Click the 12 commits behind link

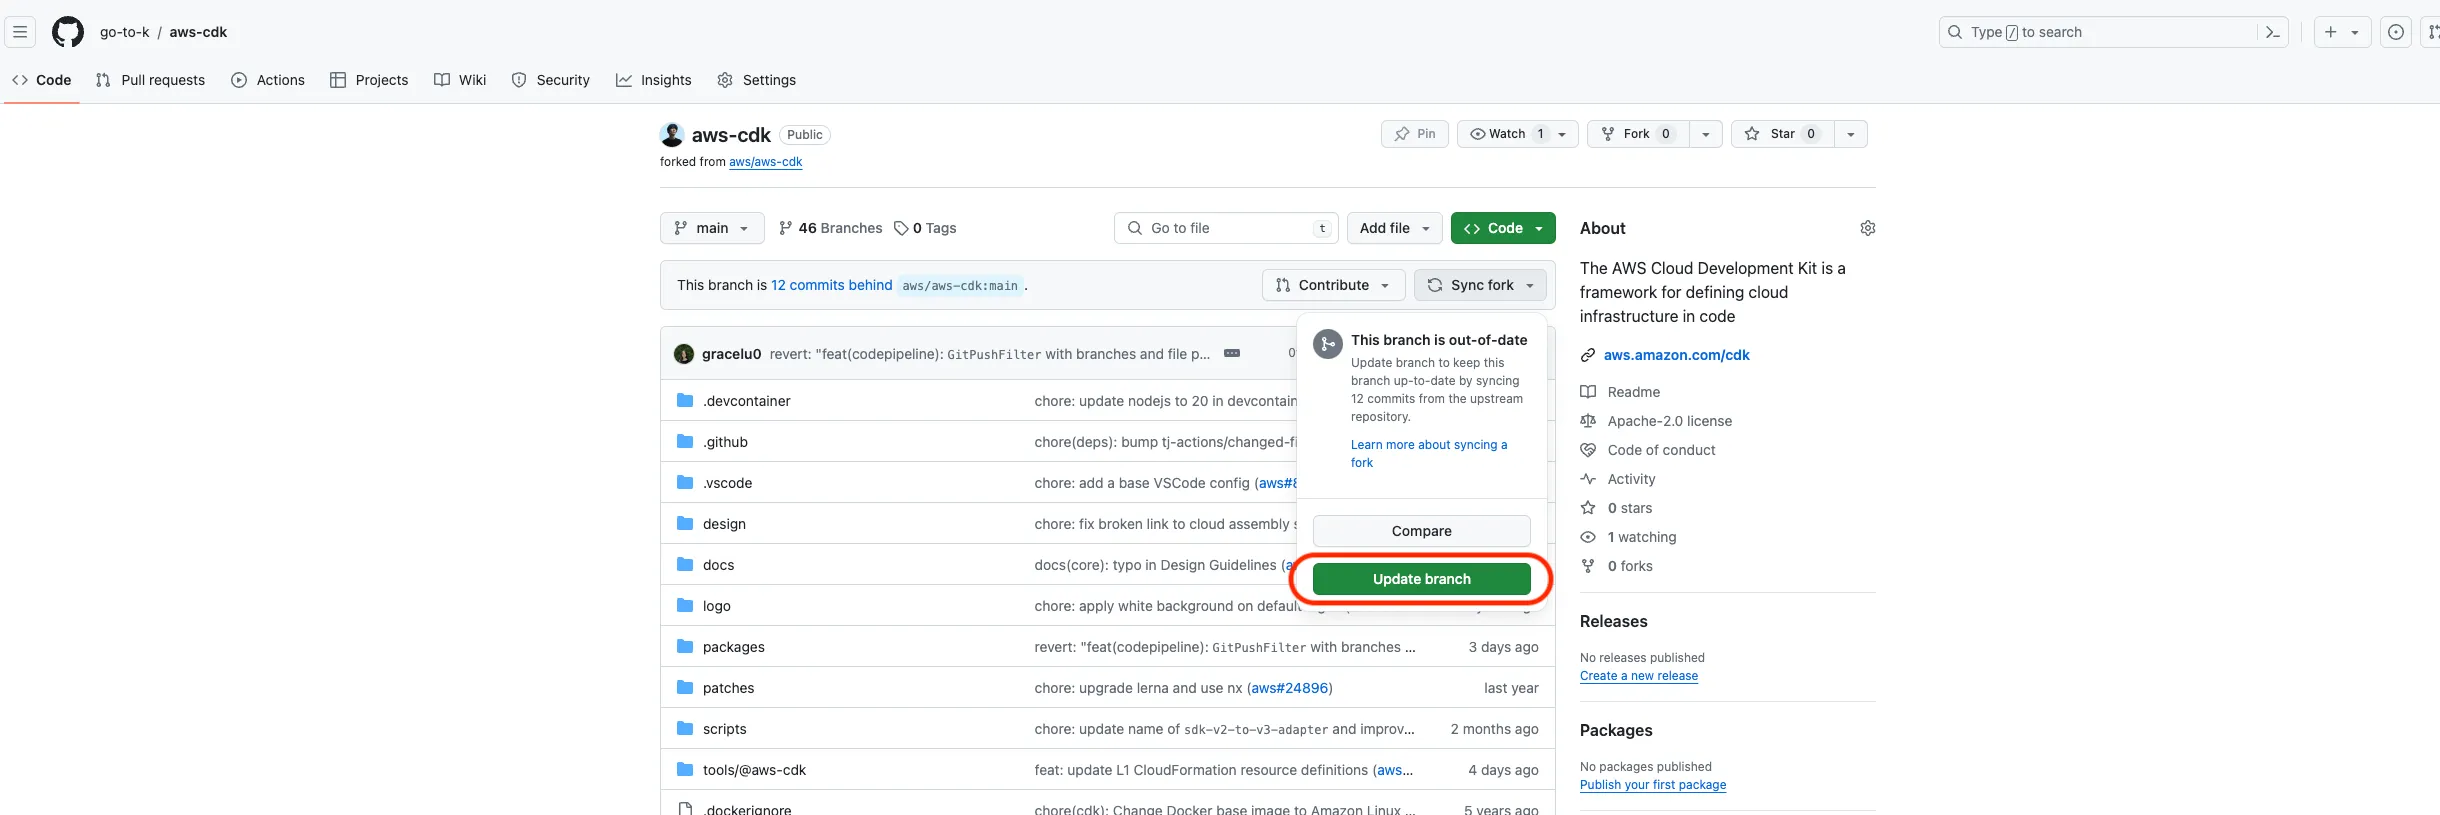(x=831, y=285)
